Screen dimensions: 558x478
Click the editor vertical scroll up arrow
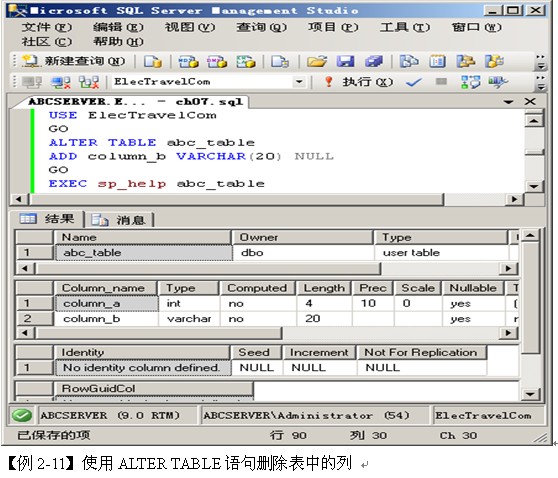(x=533, y=120)
